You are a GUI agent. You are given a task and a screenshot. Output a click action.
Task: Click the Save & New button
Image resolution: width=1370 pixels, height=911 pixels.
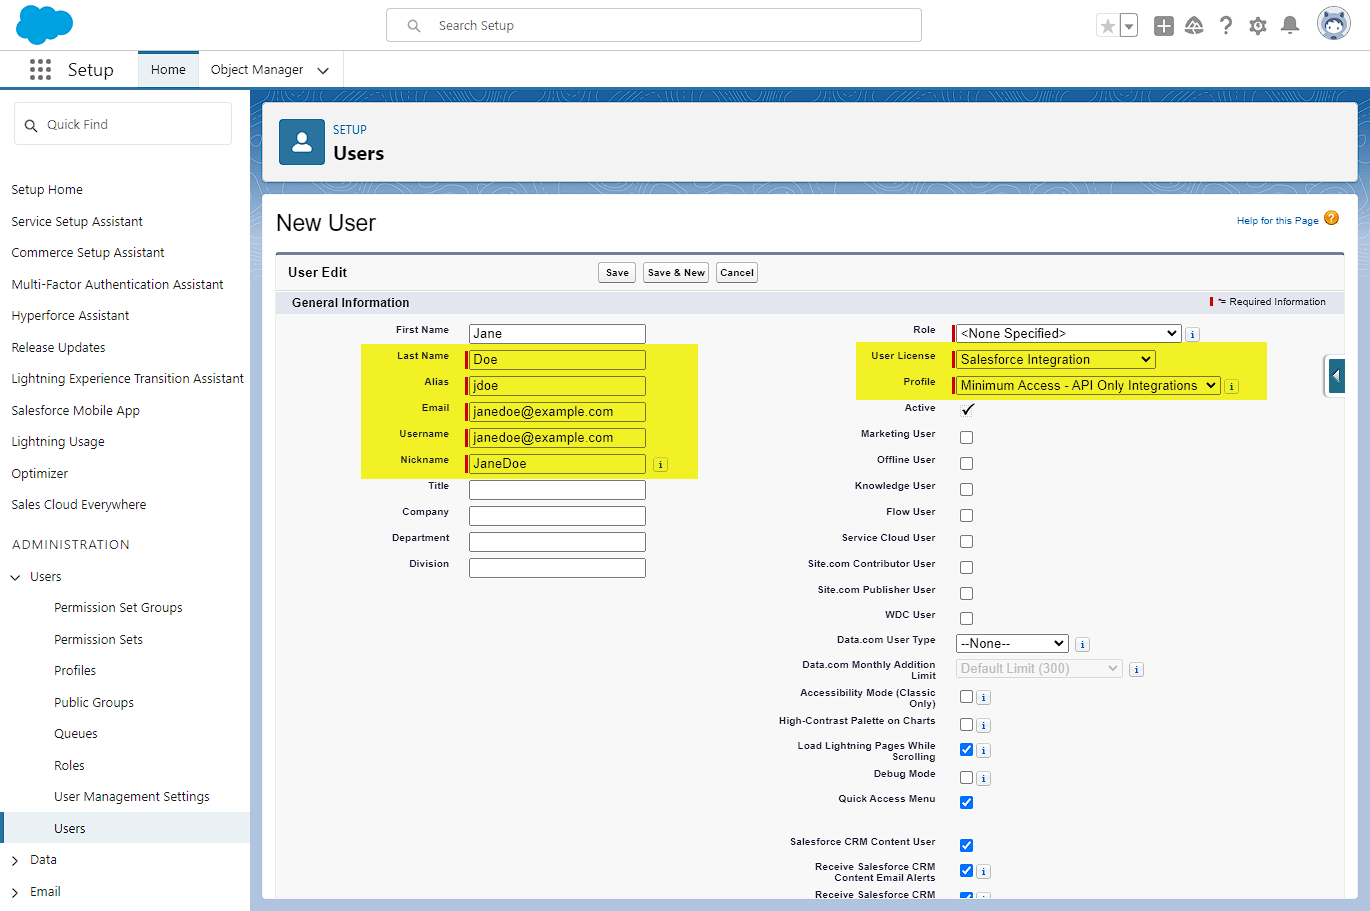pyautogui.click(x=676, y=273)
